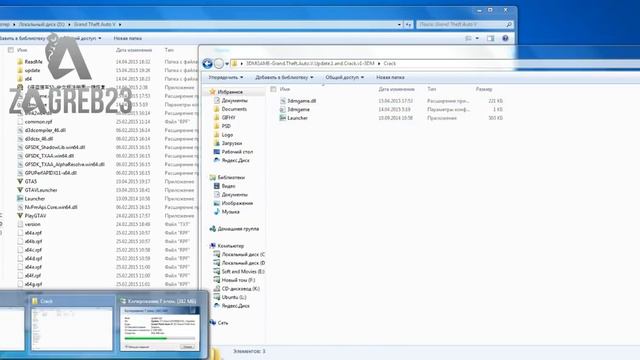
Task: Sort Crack files by Размер column
Action: click(x=484, y=89)
